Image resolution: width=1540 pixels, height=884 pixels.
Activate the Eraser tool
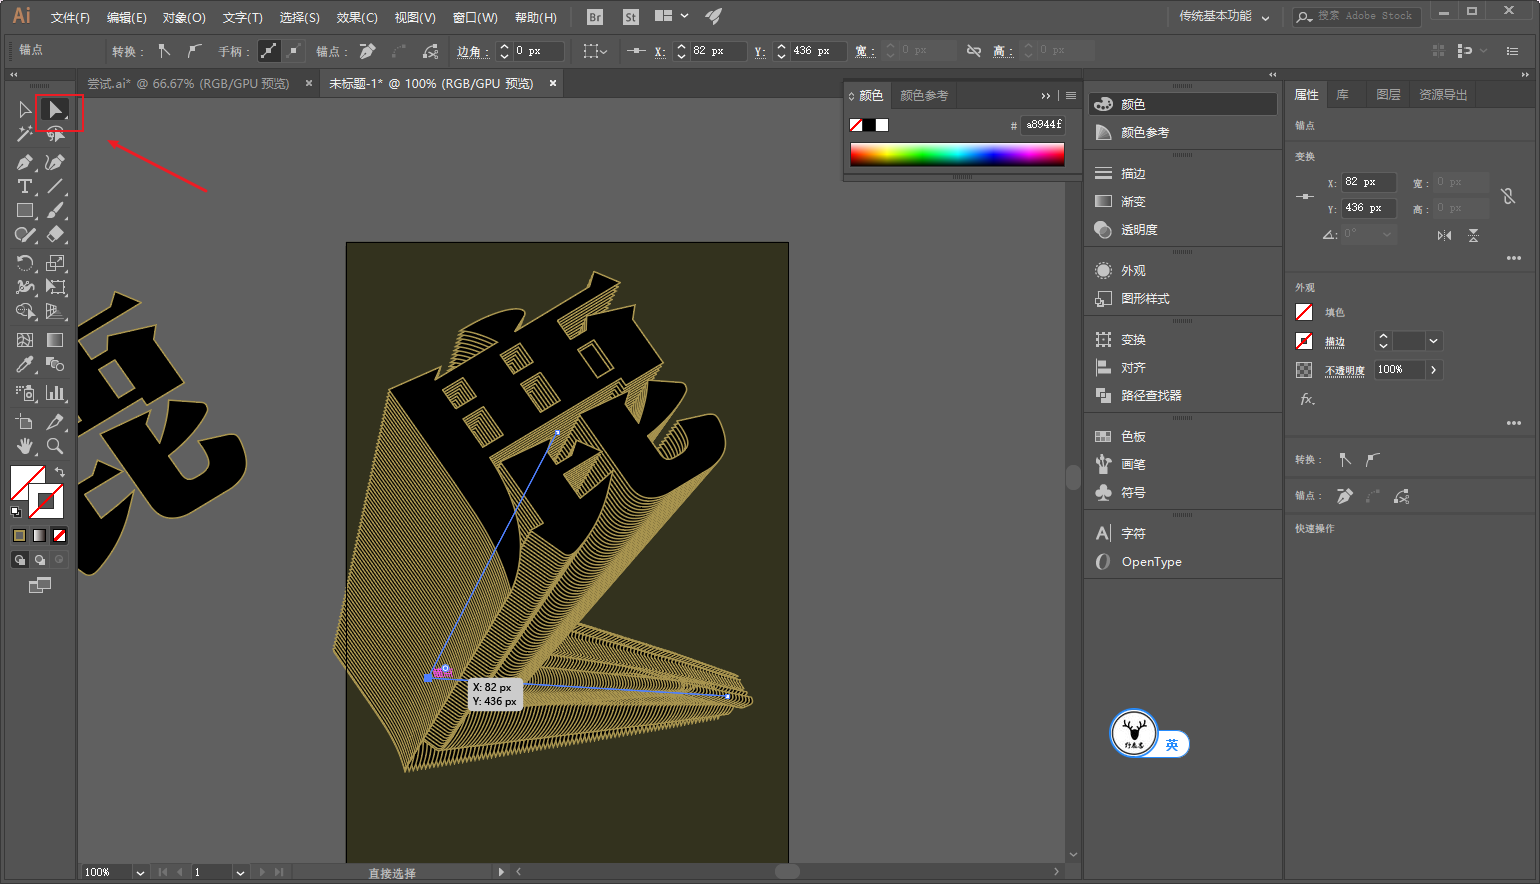pyautogui.click(x=55, y=235)
